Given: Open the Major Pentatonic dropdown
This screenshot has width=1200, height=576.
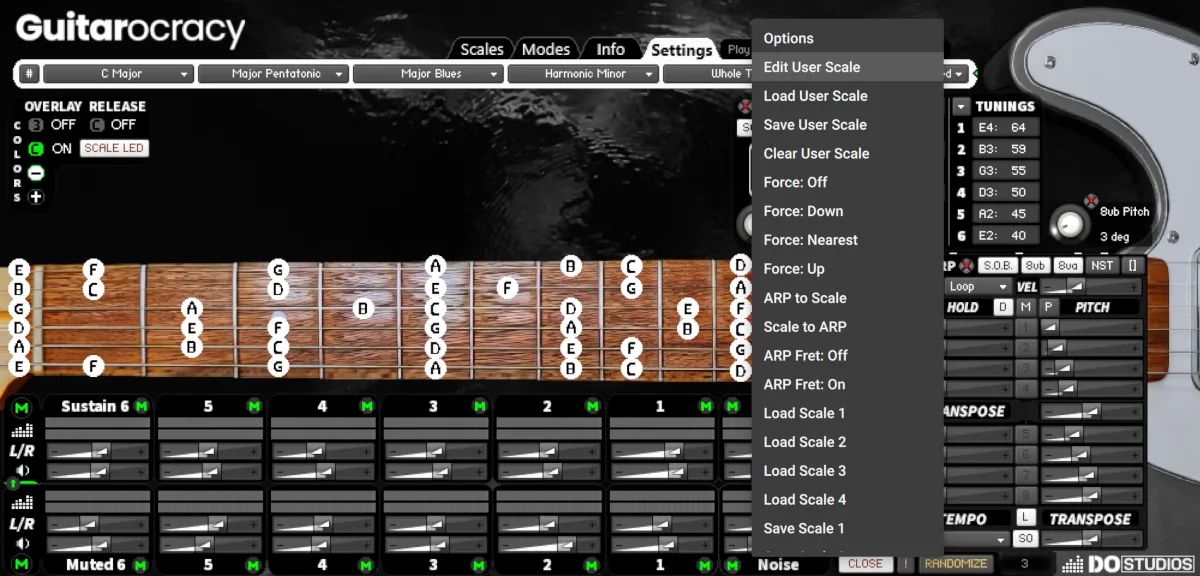Looking at the screenshot, I should [x=273, y=74].
